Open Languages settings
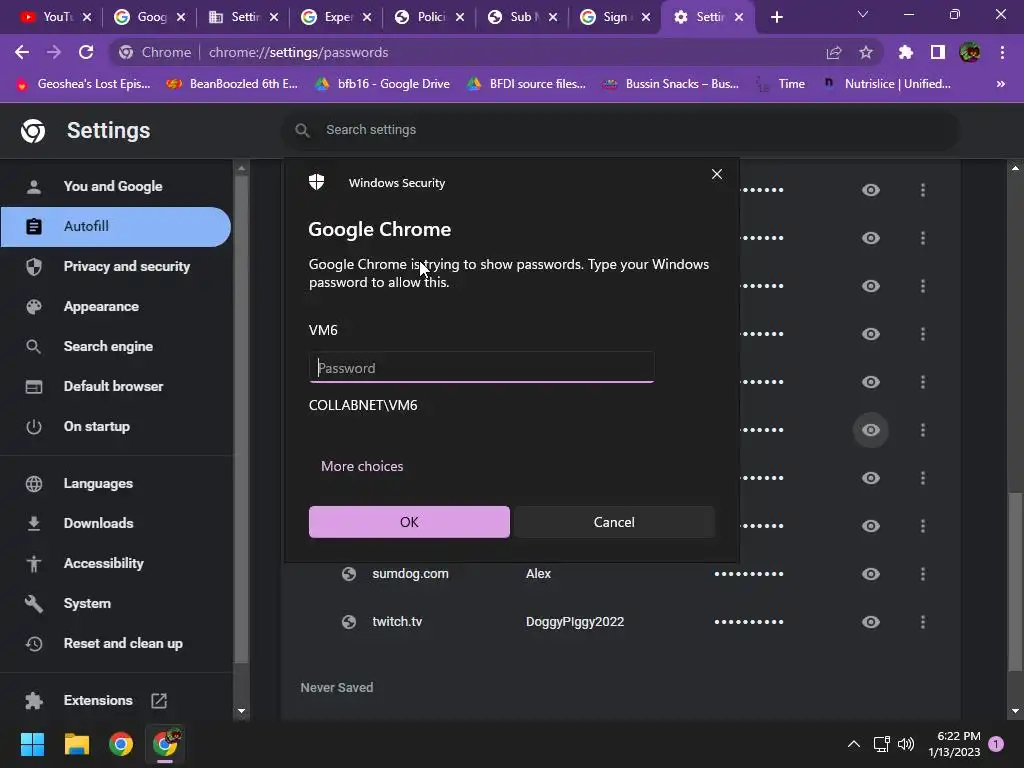Screen dimensions: 1024x768 116,483
